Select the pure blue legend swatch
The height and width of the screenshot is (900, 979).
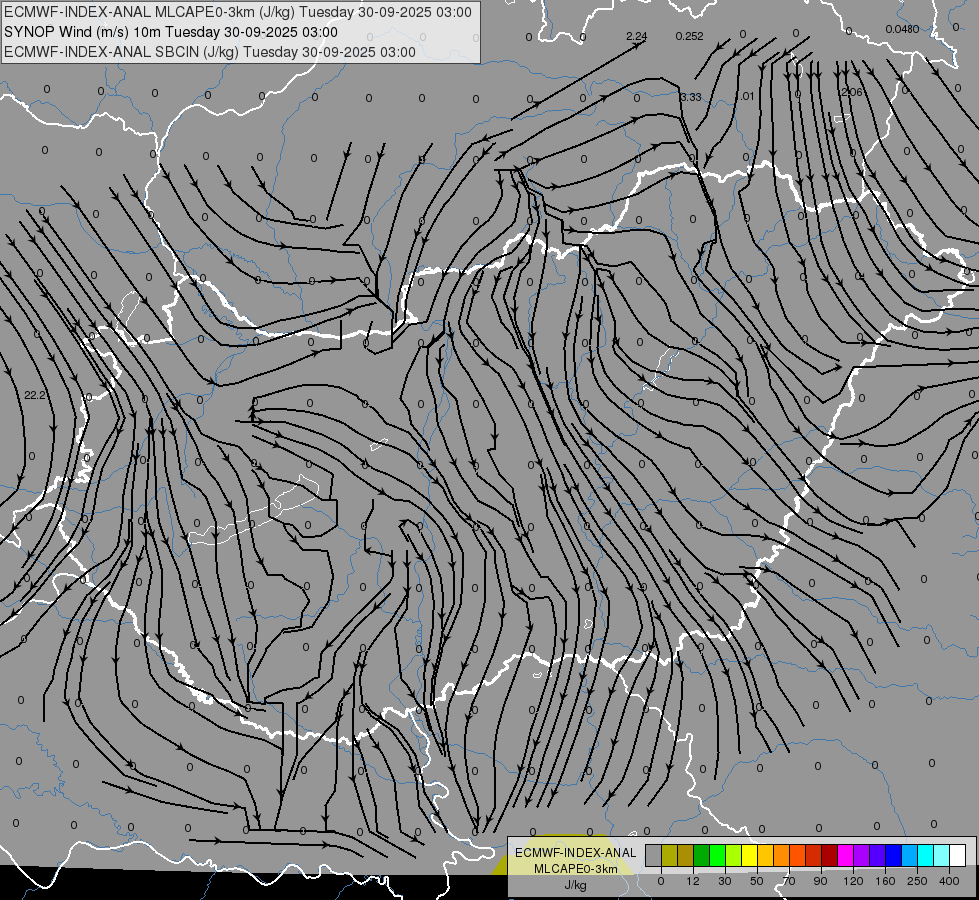[x=893, y=855]
